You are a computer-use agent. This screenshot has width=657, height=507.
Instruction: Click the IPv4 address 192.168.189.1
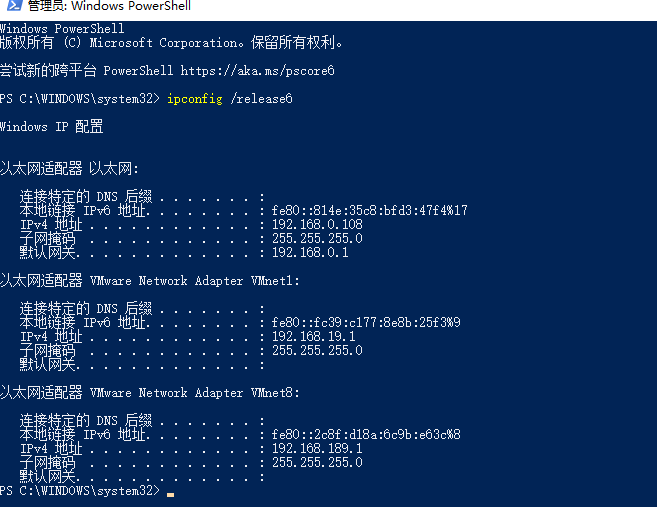point(317,449)
